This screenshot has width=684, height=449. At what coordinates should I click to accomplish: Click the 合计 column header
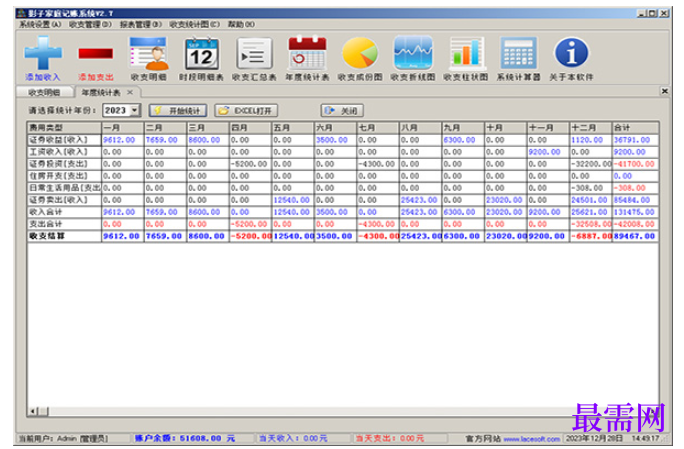pos(635,128)
